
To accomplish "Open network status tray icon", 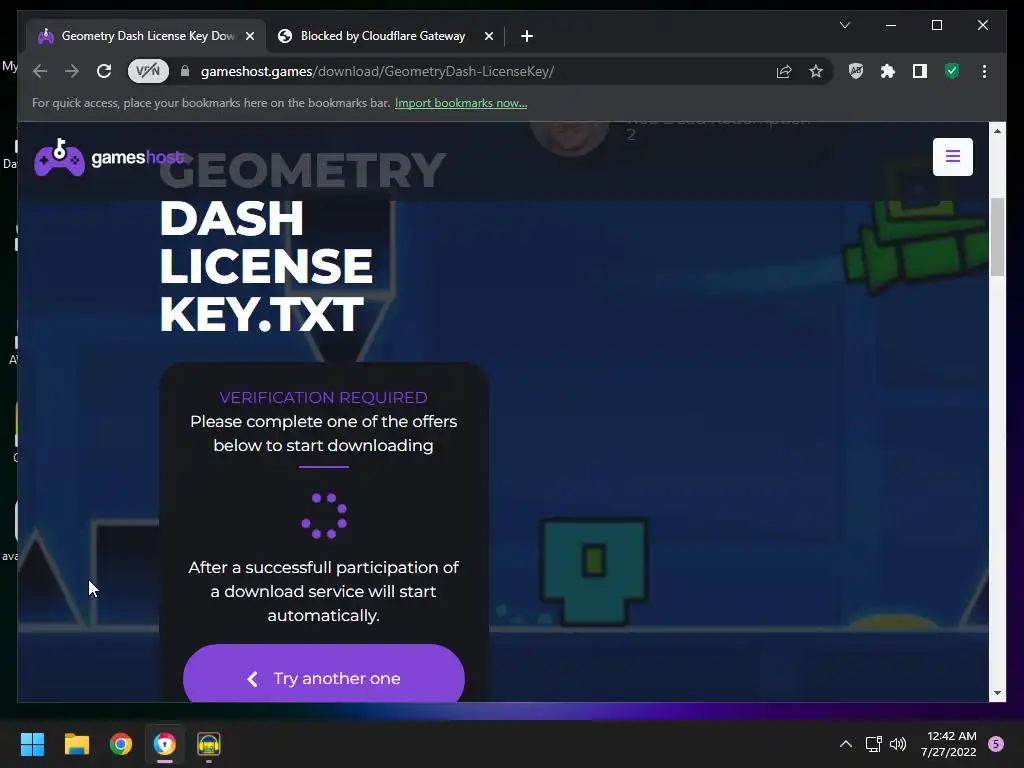I will (x=874, y=744).
